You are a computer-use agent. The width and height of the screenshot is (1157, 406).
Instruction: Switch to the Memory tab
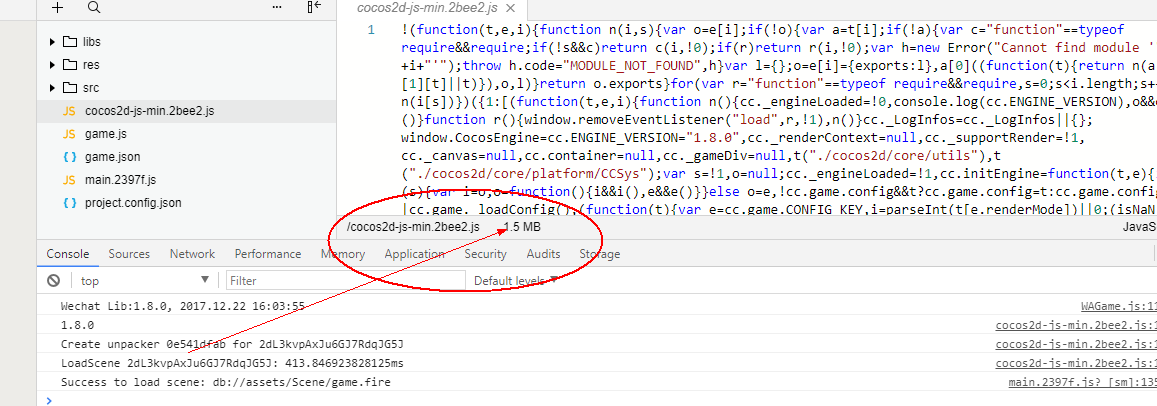[x=343, y=253]
